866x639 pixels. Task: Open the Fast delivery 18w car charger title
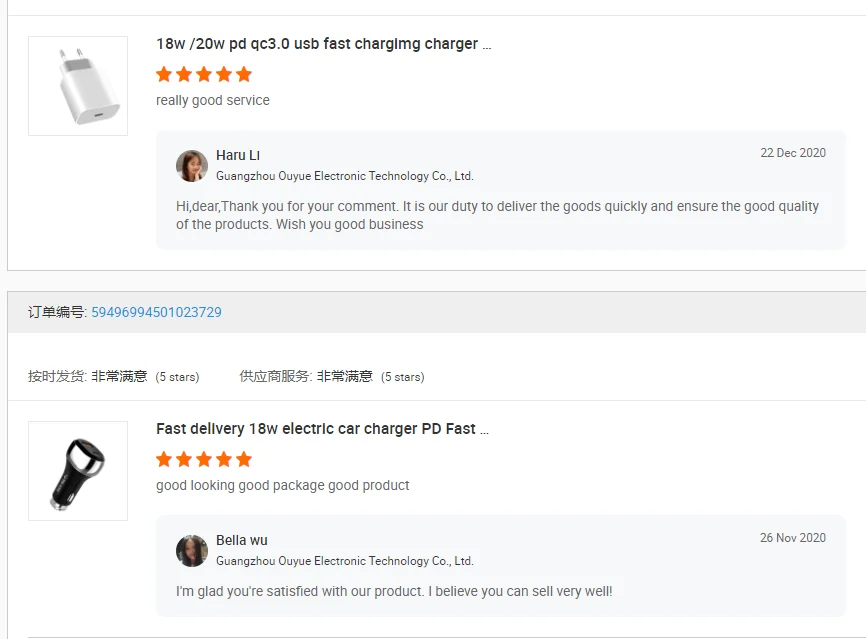322,429
